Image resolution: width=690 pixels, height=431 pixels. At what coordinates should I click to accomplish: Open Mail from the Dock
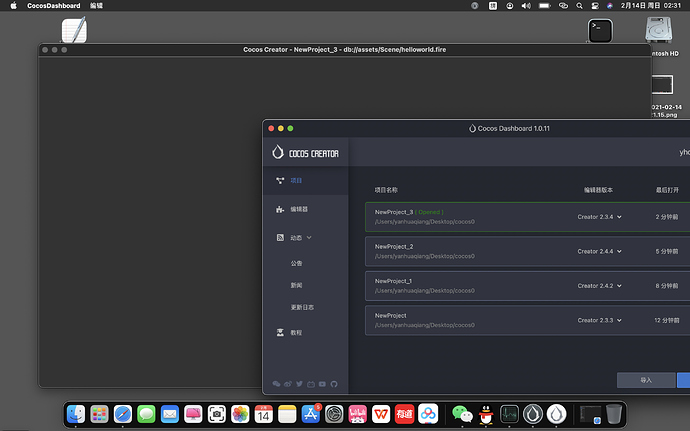click(170, 414)
